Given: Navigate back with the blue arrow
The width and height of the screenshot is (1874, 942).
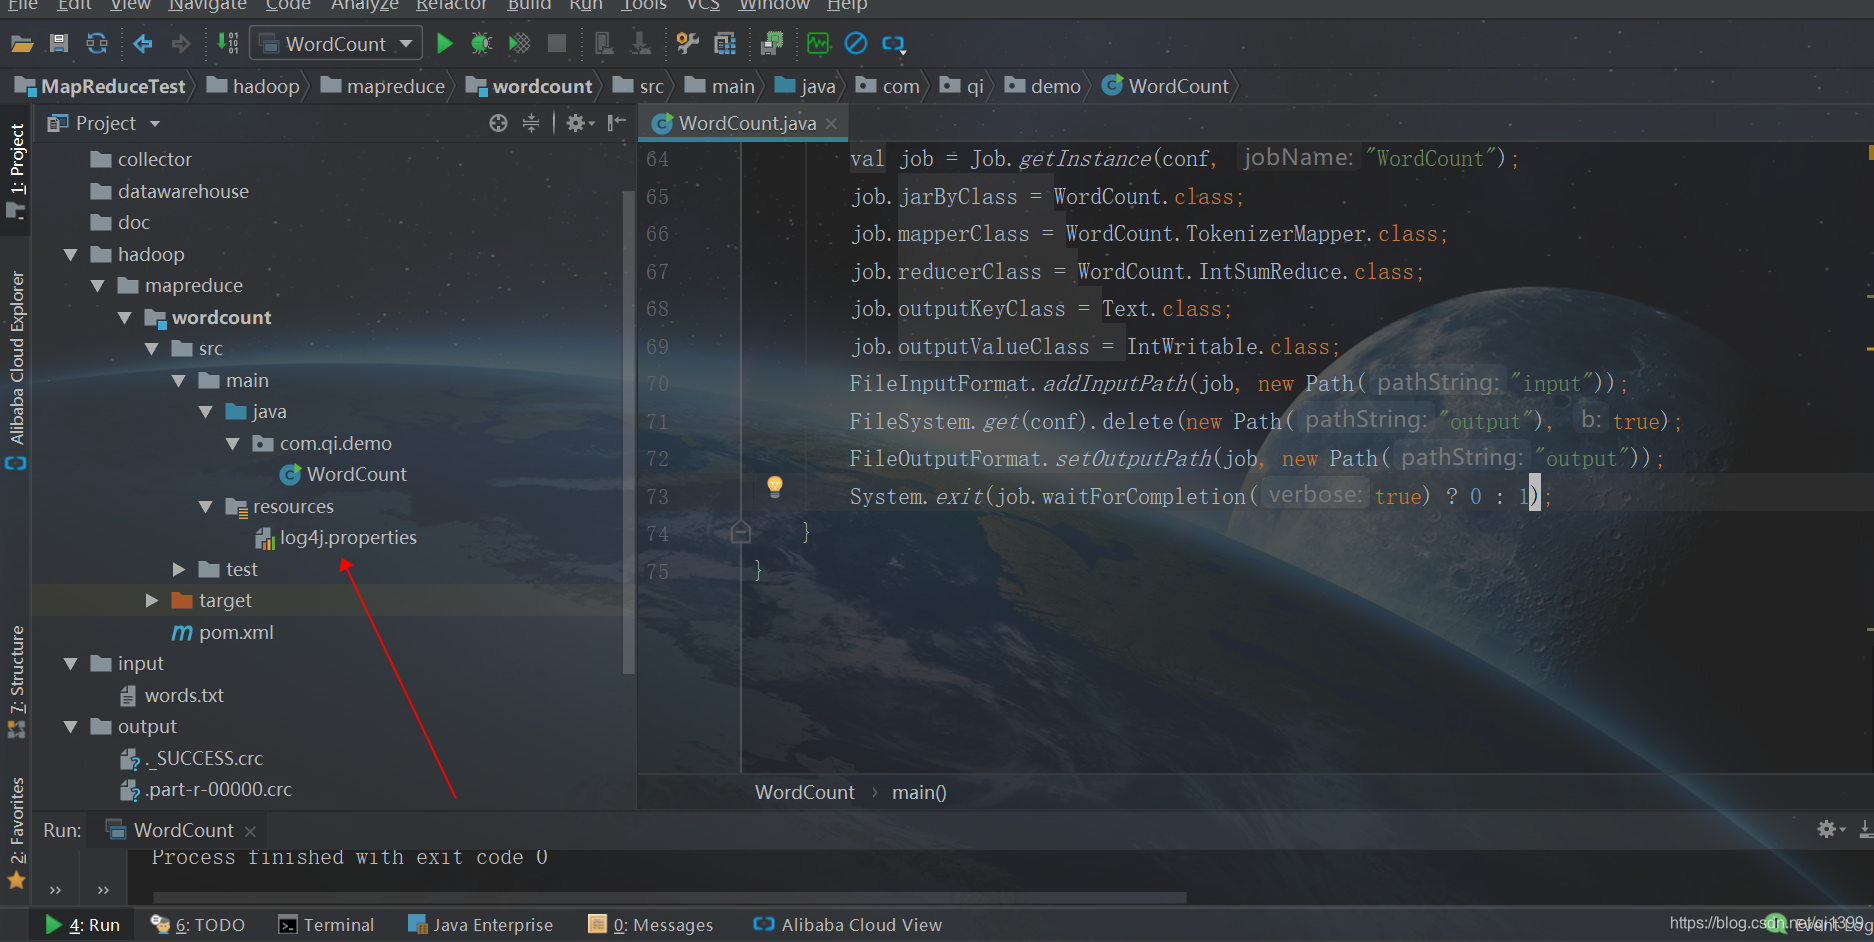Looking at the screenshot, I should [143, 44].
